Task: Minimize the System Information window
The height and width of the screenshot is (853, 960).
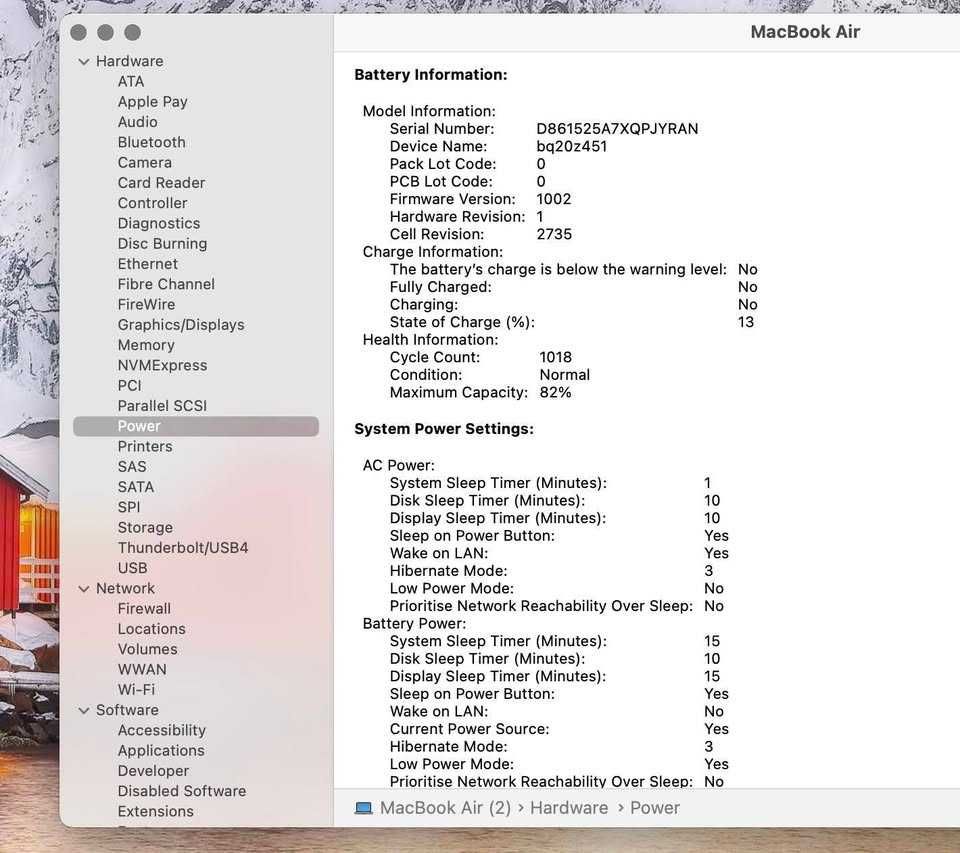Action: [x=105, y=32]
